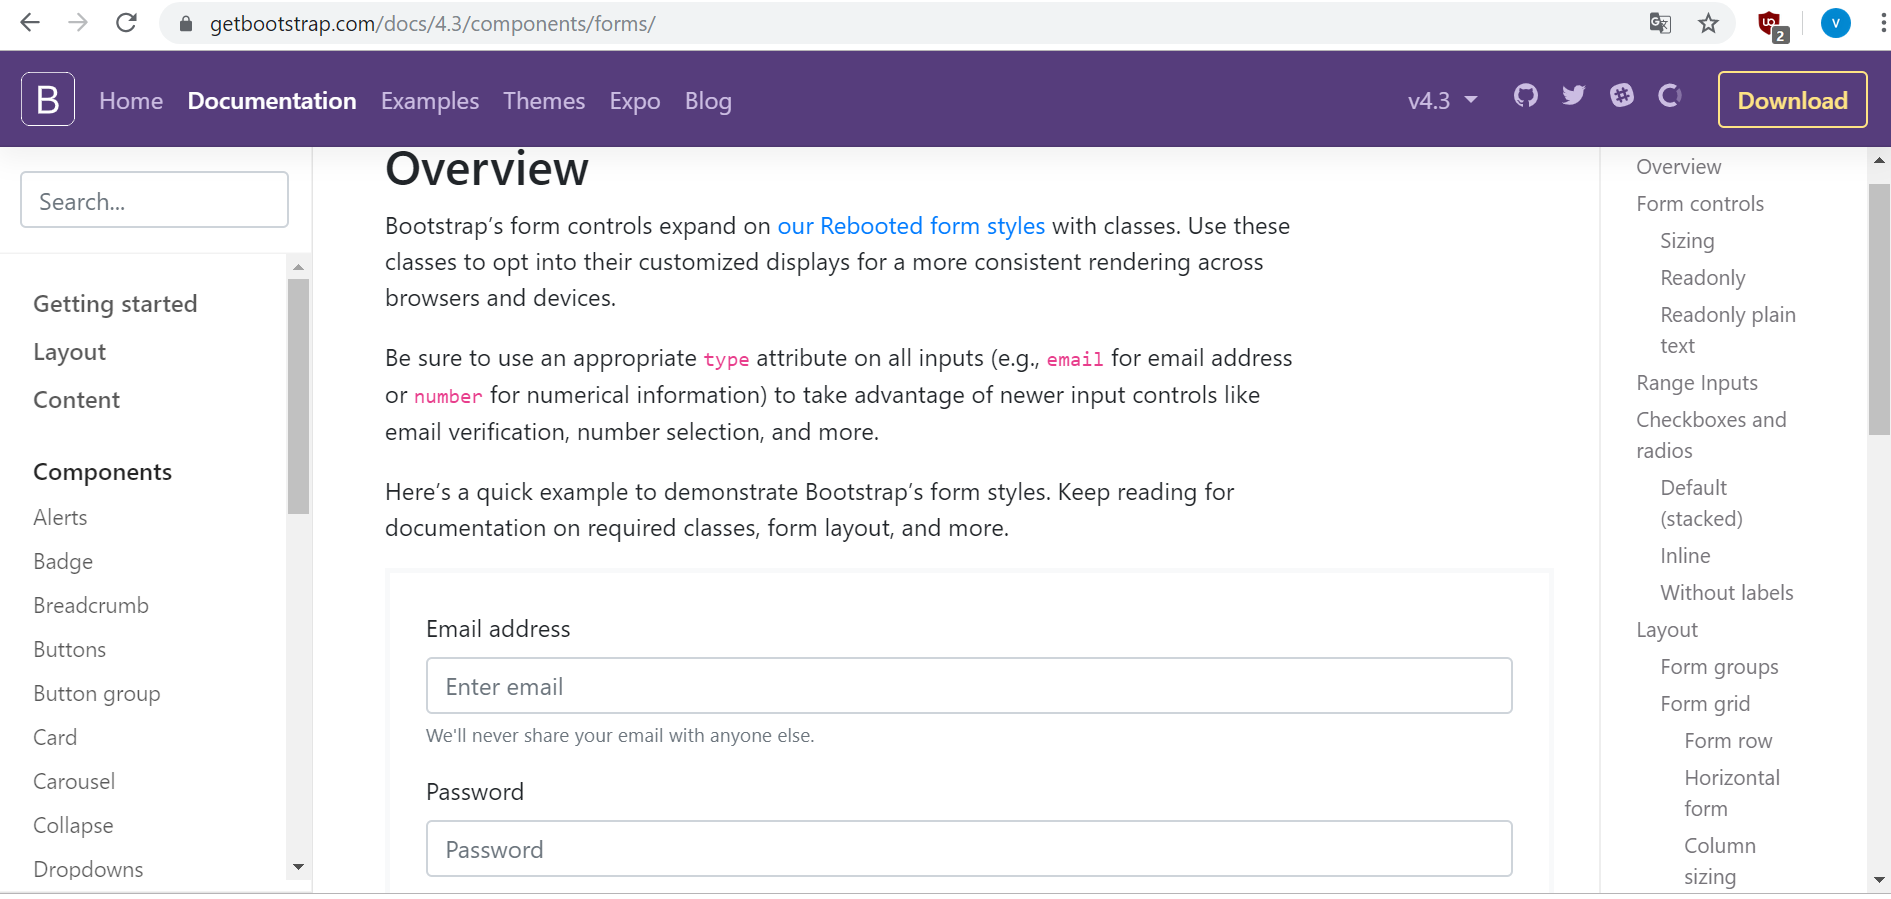Click the Bootstrap B logo

(x=48, y=99)
